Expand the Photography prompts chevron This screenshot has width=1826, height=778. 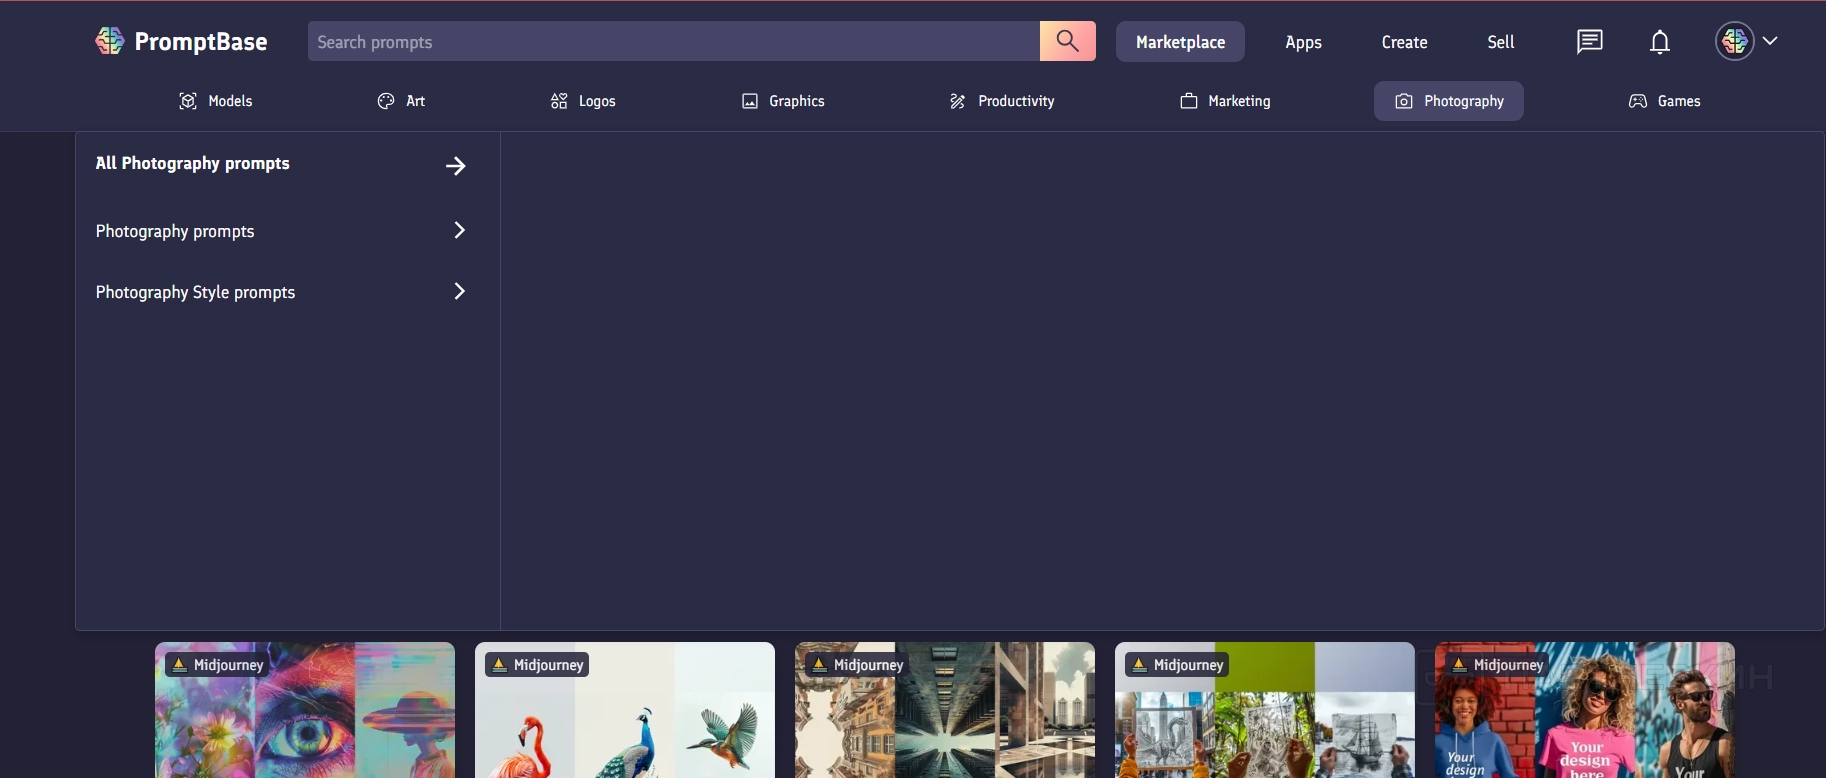tap(460, 230)
